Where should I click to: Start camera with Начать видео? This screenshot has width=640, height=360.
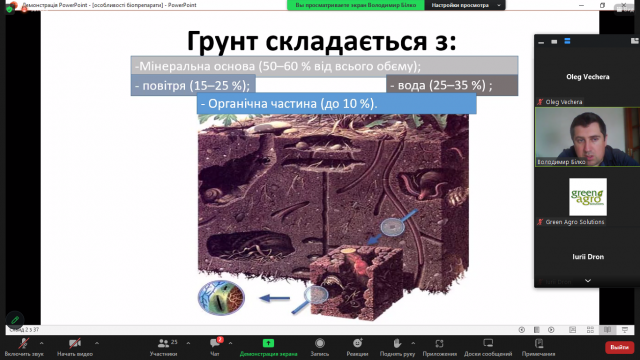click(75, 348)
